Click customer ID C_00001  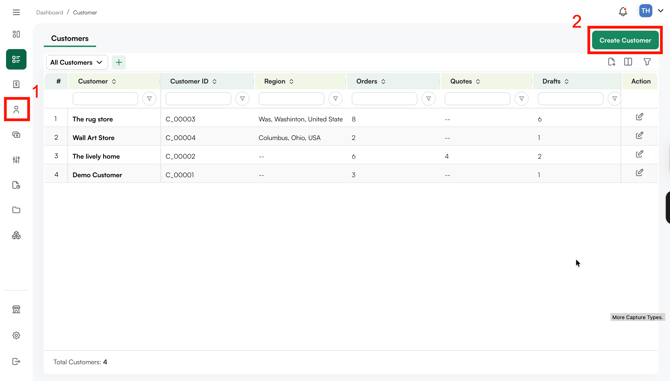[180, 175]
